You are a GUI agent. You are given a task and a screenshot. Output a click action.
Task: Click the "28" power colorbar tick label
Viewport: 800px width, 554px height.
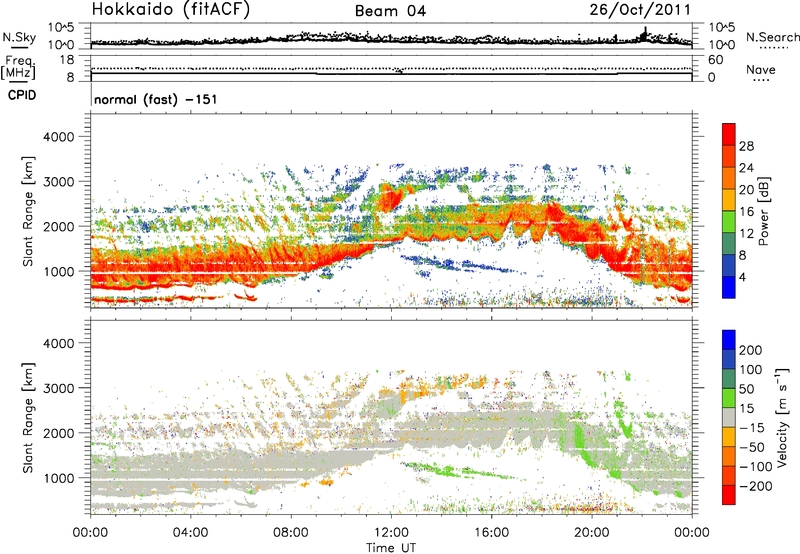coord(746,146)
